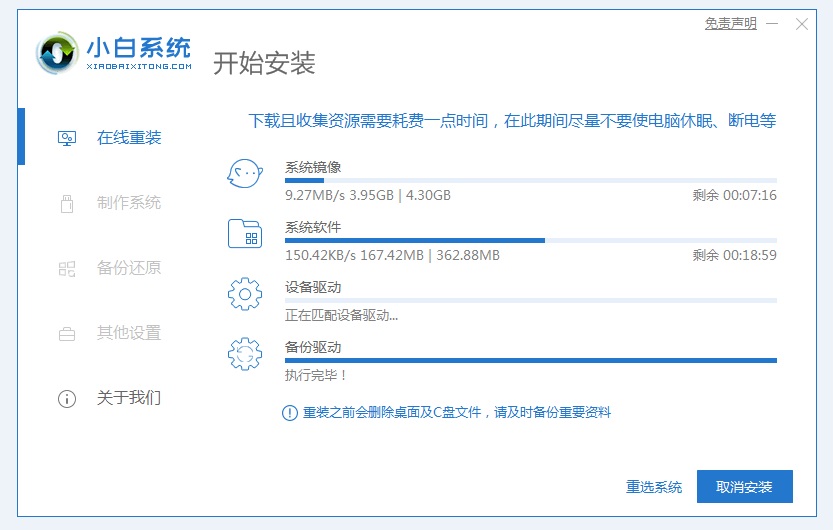Open the 免责声明 link
Image resolution: width=833 pixels, height=530 pixels.
[730, 24]
